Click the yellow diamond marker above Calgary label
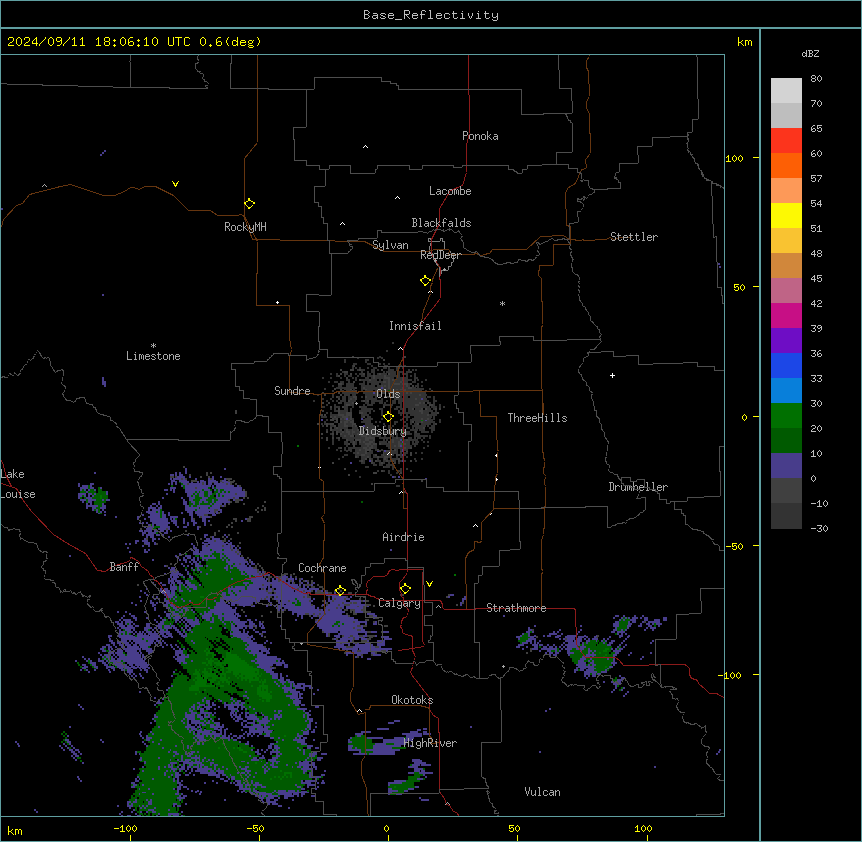Screen dimensions: 862x842 pyautogui.click(x=405, y=588)
